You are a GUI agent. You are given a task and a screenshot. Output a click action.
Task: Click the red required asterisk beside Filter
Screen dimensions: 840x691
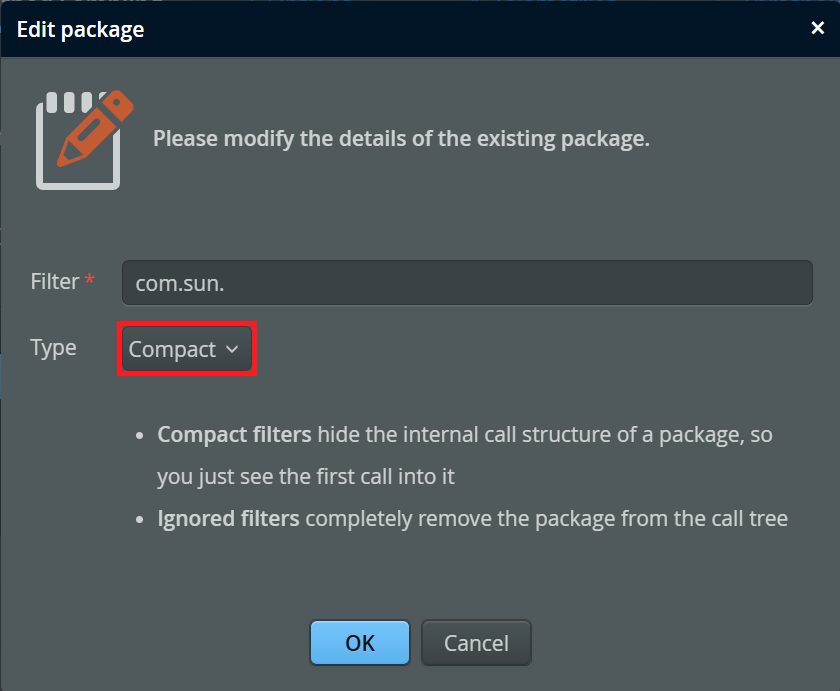pos(90,283)
